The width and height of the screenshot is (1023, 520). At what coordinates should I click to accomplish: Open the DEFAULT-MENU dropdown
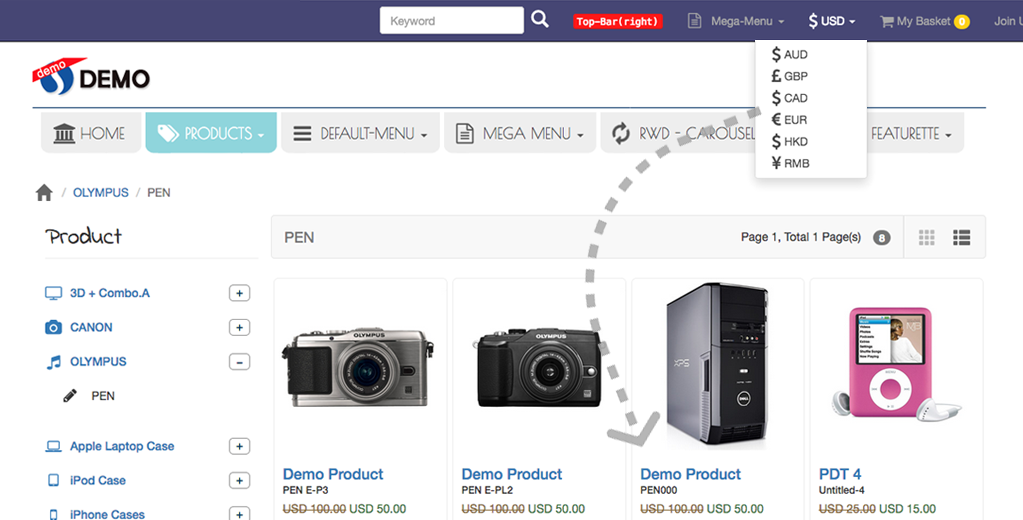360,132
